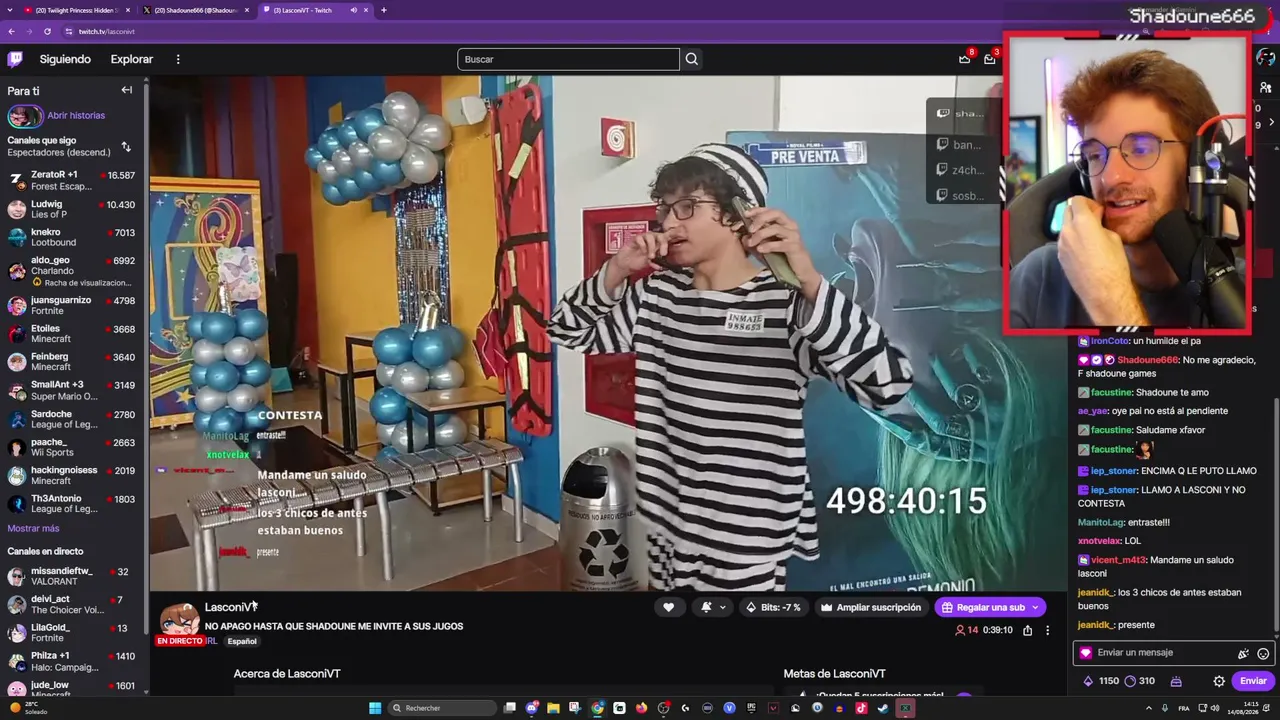Open the chat hype train icon

[x=1177, y=681]
